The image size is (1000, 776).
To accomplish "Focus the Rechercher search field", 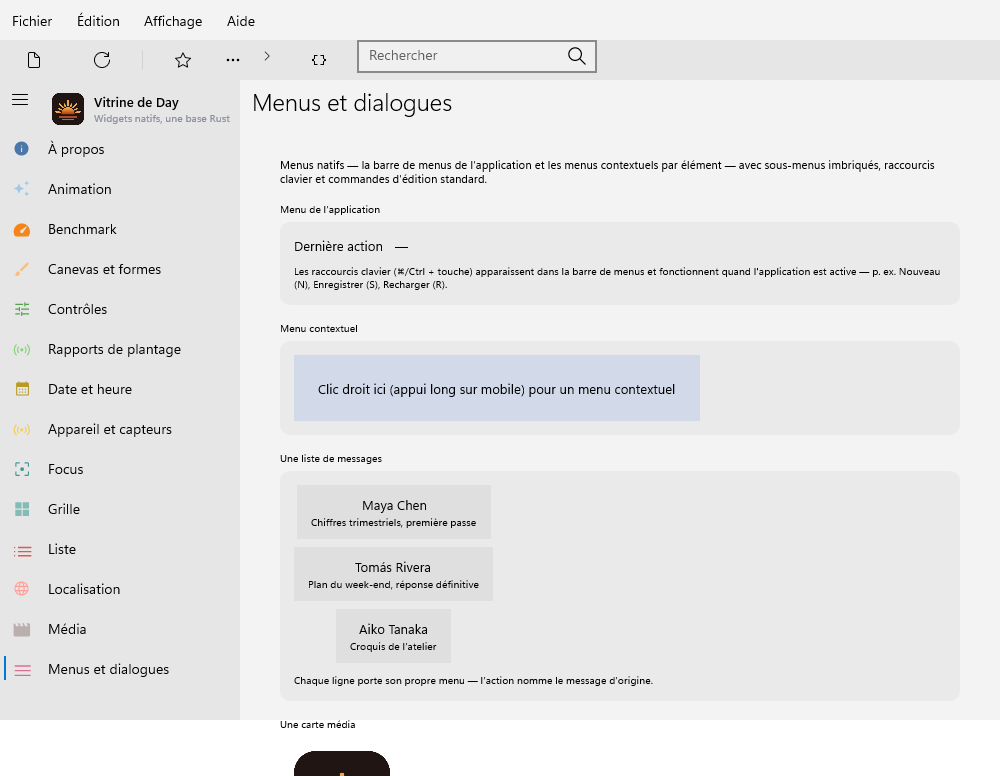I will pos(476,56).
